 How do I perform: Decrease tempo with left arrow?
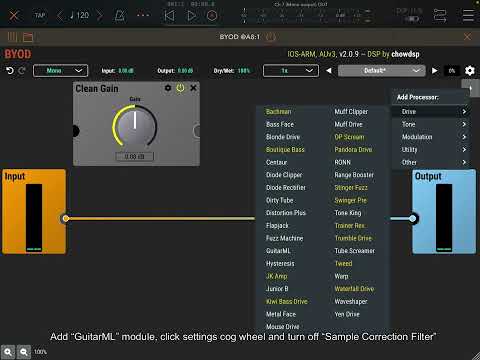(x=60, y=15)
